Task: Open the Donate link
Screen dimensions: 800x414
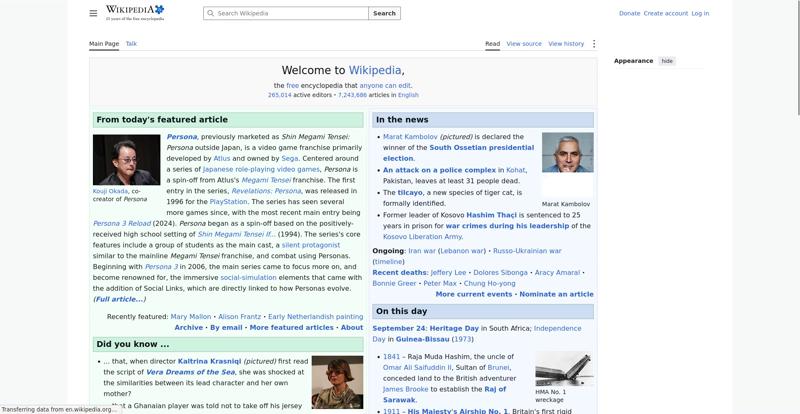Action: click(x=630, y=13)
